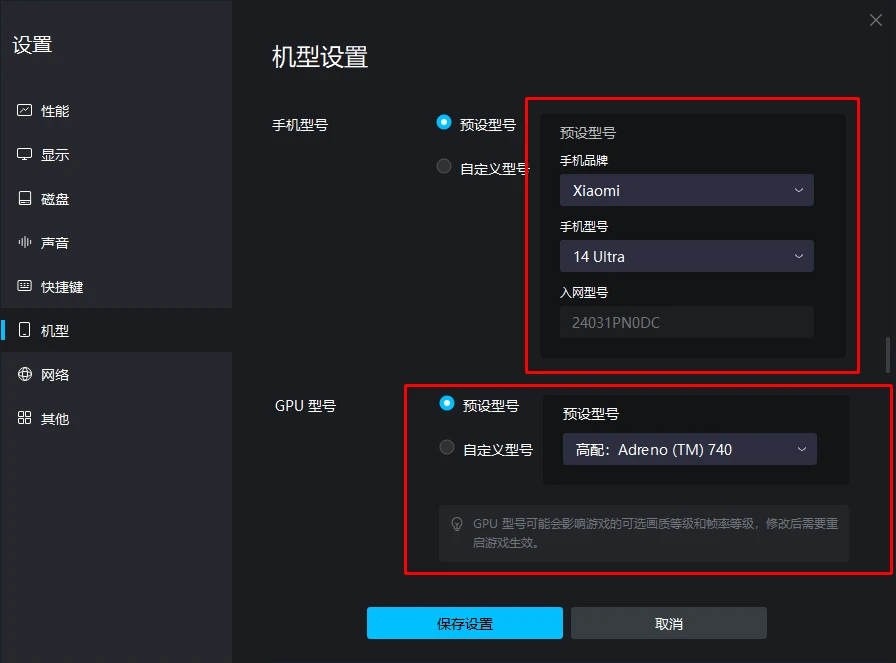Image resolution: width=896 pixels, height=663 pixels.
Task: Open the 性能 settings section
Action: (x=116, y=111)
